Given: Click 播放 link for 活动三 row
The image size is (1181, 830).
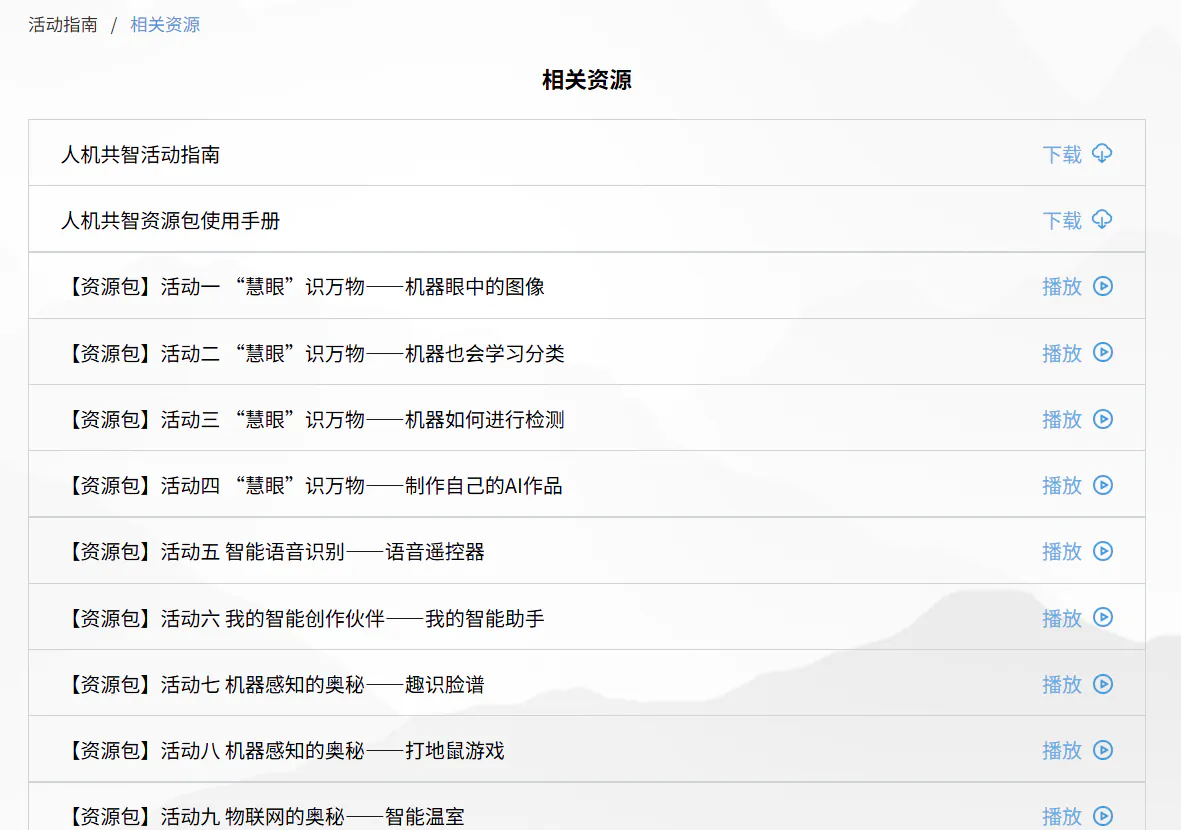Looking at the screenshot, I should coord(1062,420).
